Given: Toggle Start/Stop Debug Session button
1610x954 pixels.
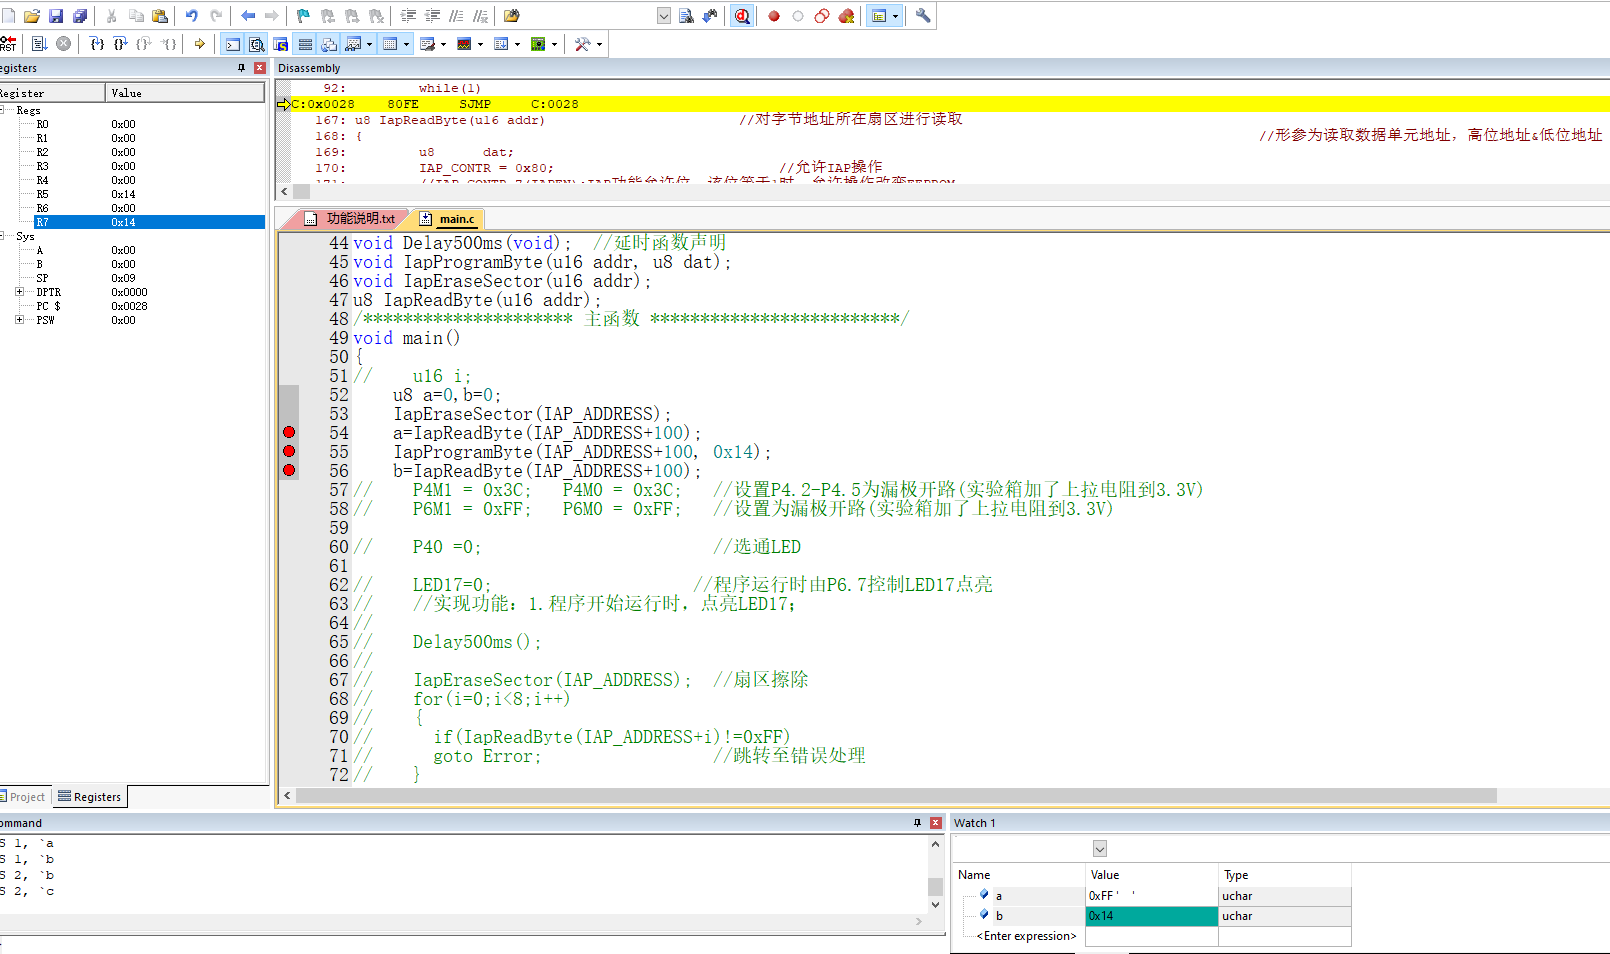Looking at the screenshot, I should click(742, 16).
